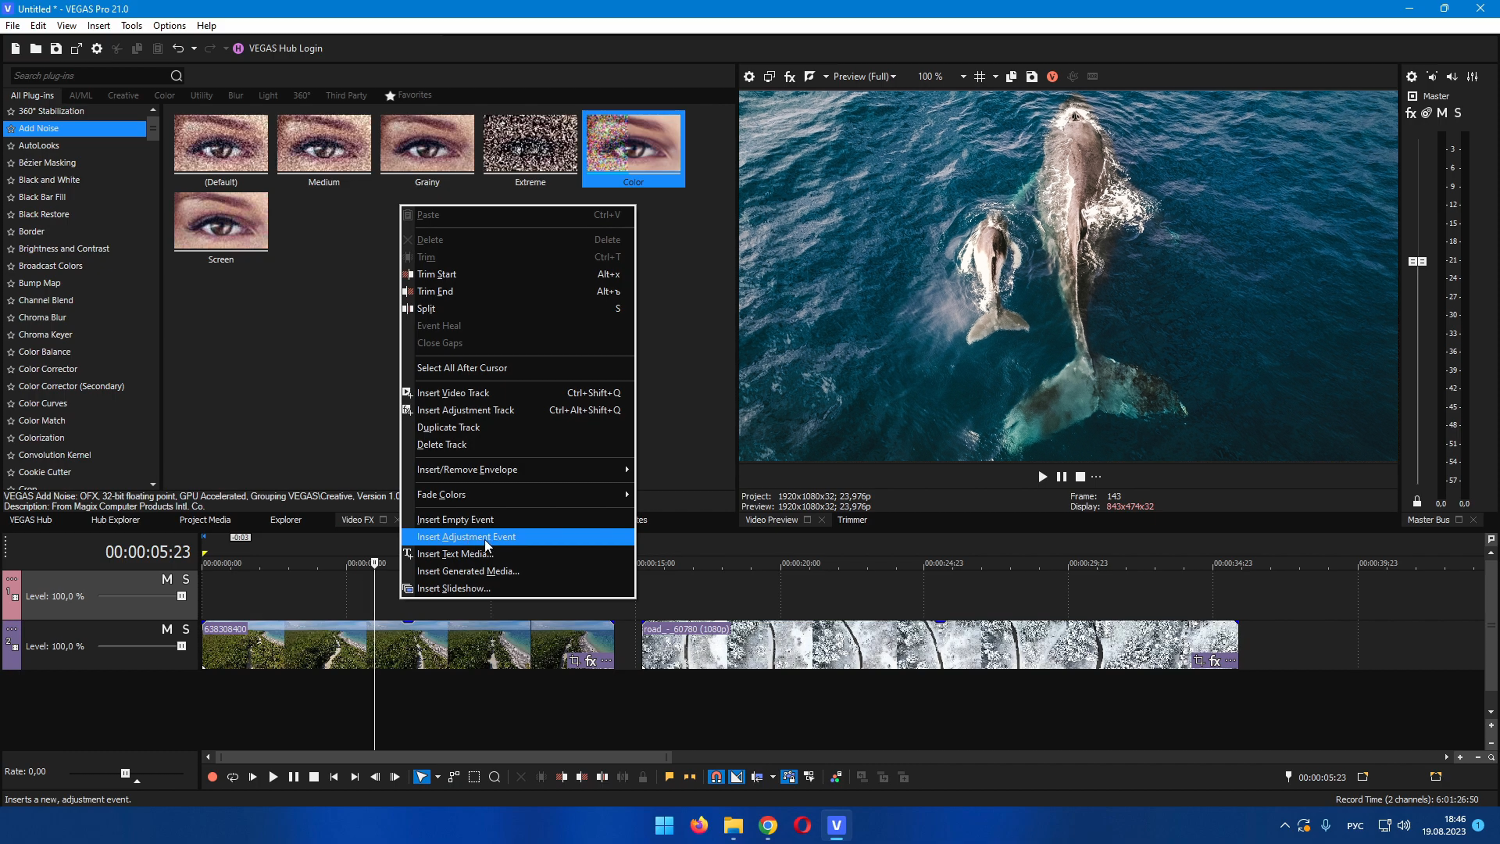1500x844 pixels.
Task: Toggle split screen view icon
Action: [x=810, y=76]
